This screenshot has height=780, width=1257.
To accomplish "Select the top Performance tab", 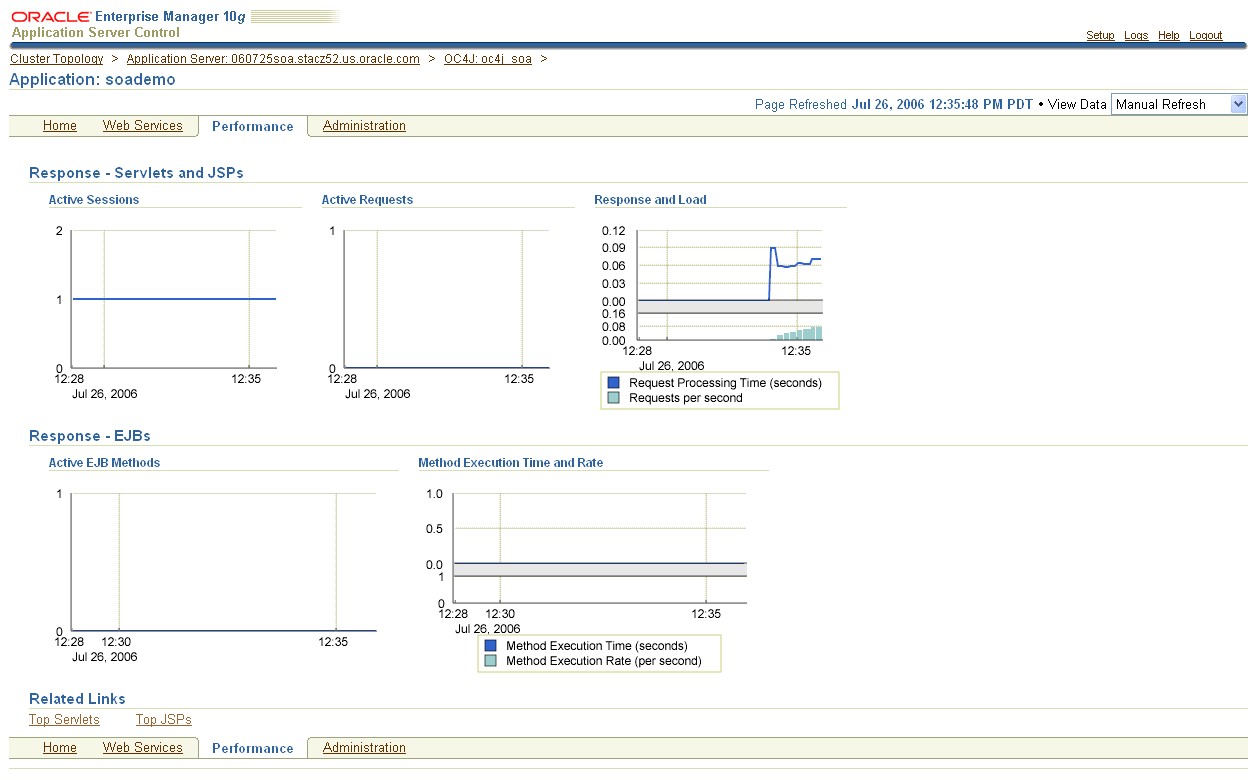I will point(253,126).
